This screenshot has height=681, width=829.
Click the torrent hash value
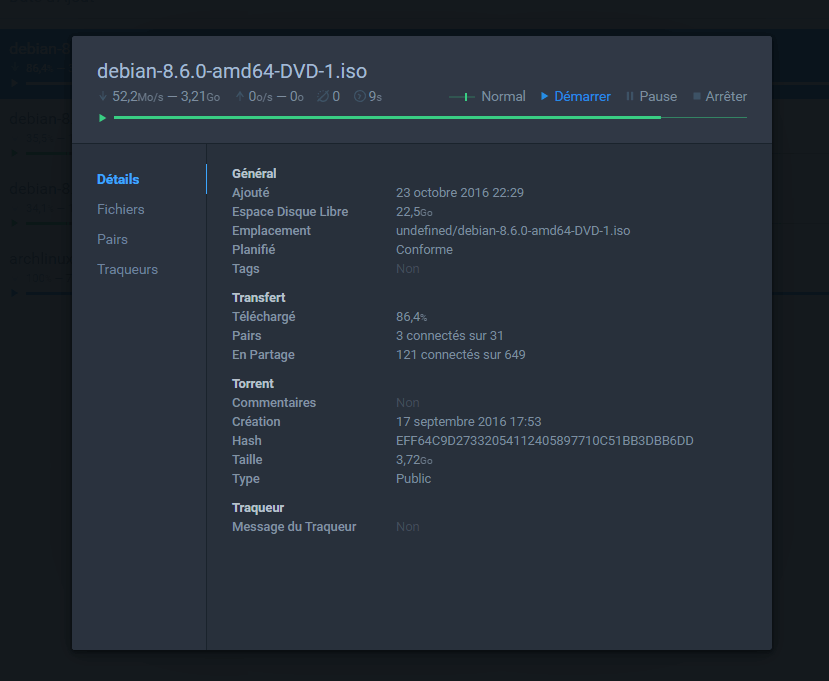click(x=545, y=440)
